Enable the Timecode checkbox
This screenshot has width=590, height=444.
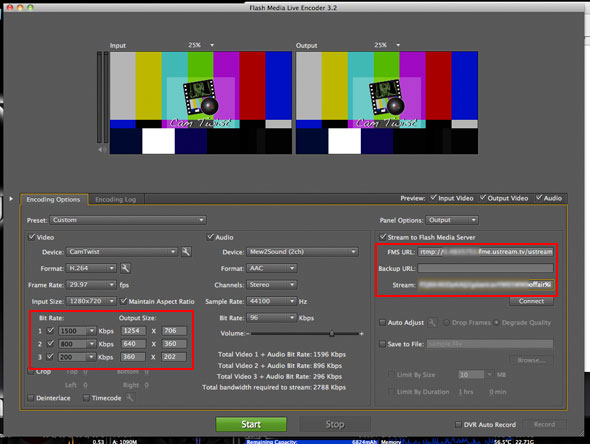point(86,398)
